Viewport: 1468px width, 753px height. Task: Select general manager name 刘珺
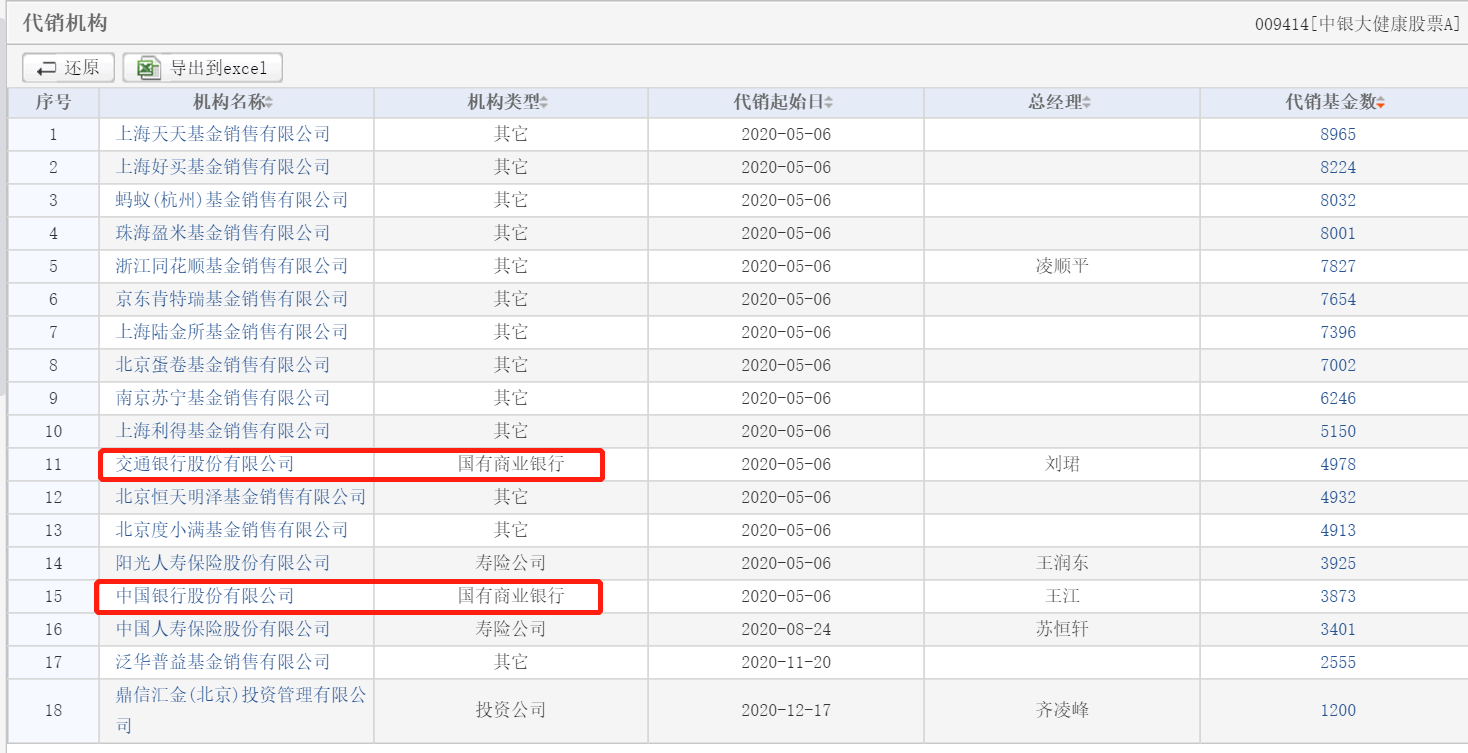(x=1062, y=464)
